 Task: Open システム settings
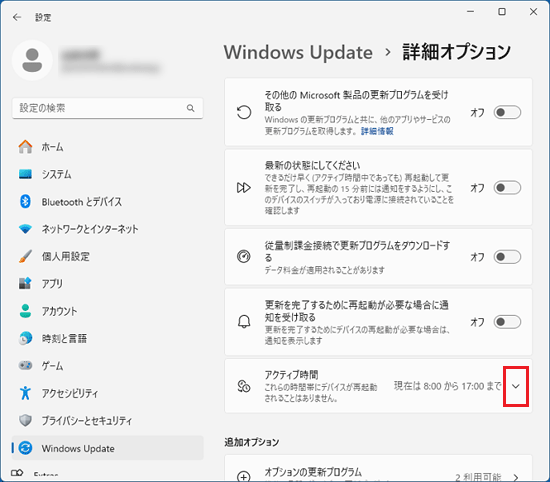[107, 174]
